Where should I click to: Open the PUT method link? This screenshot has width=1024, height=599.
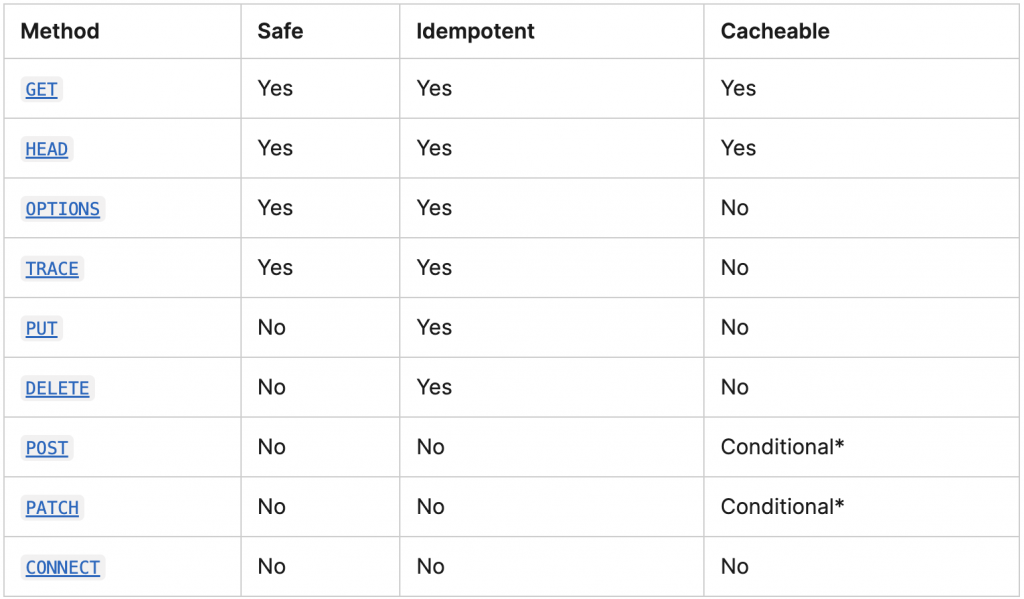click(x=41, y=328)
